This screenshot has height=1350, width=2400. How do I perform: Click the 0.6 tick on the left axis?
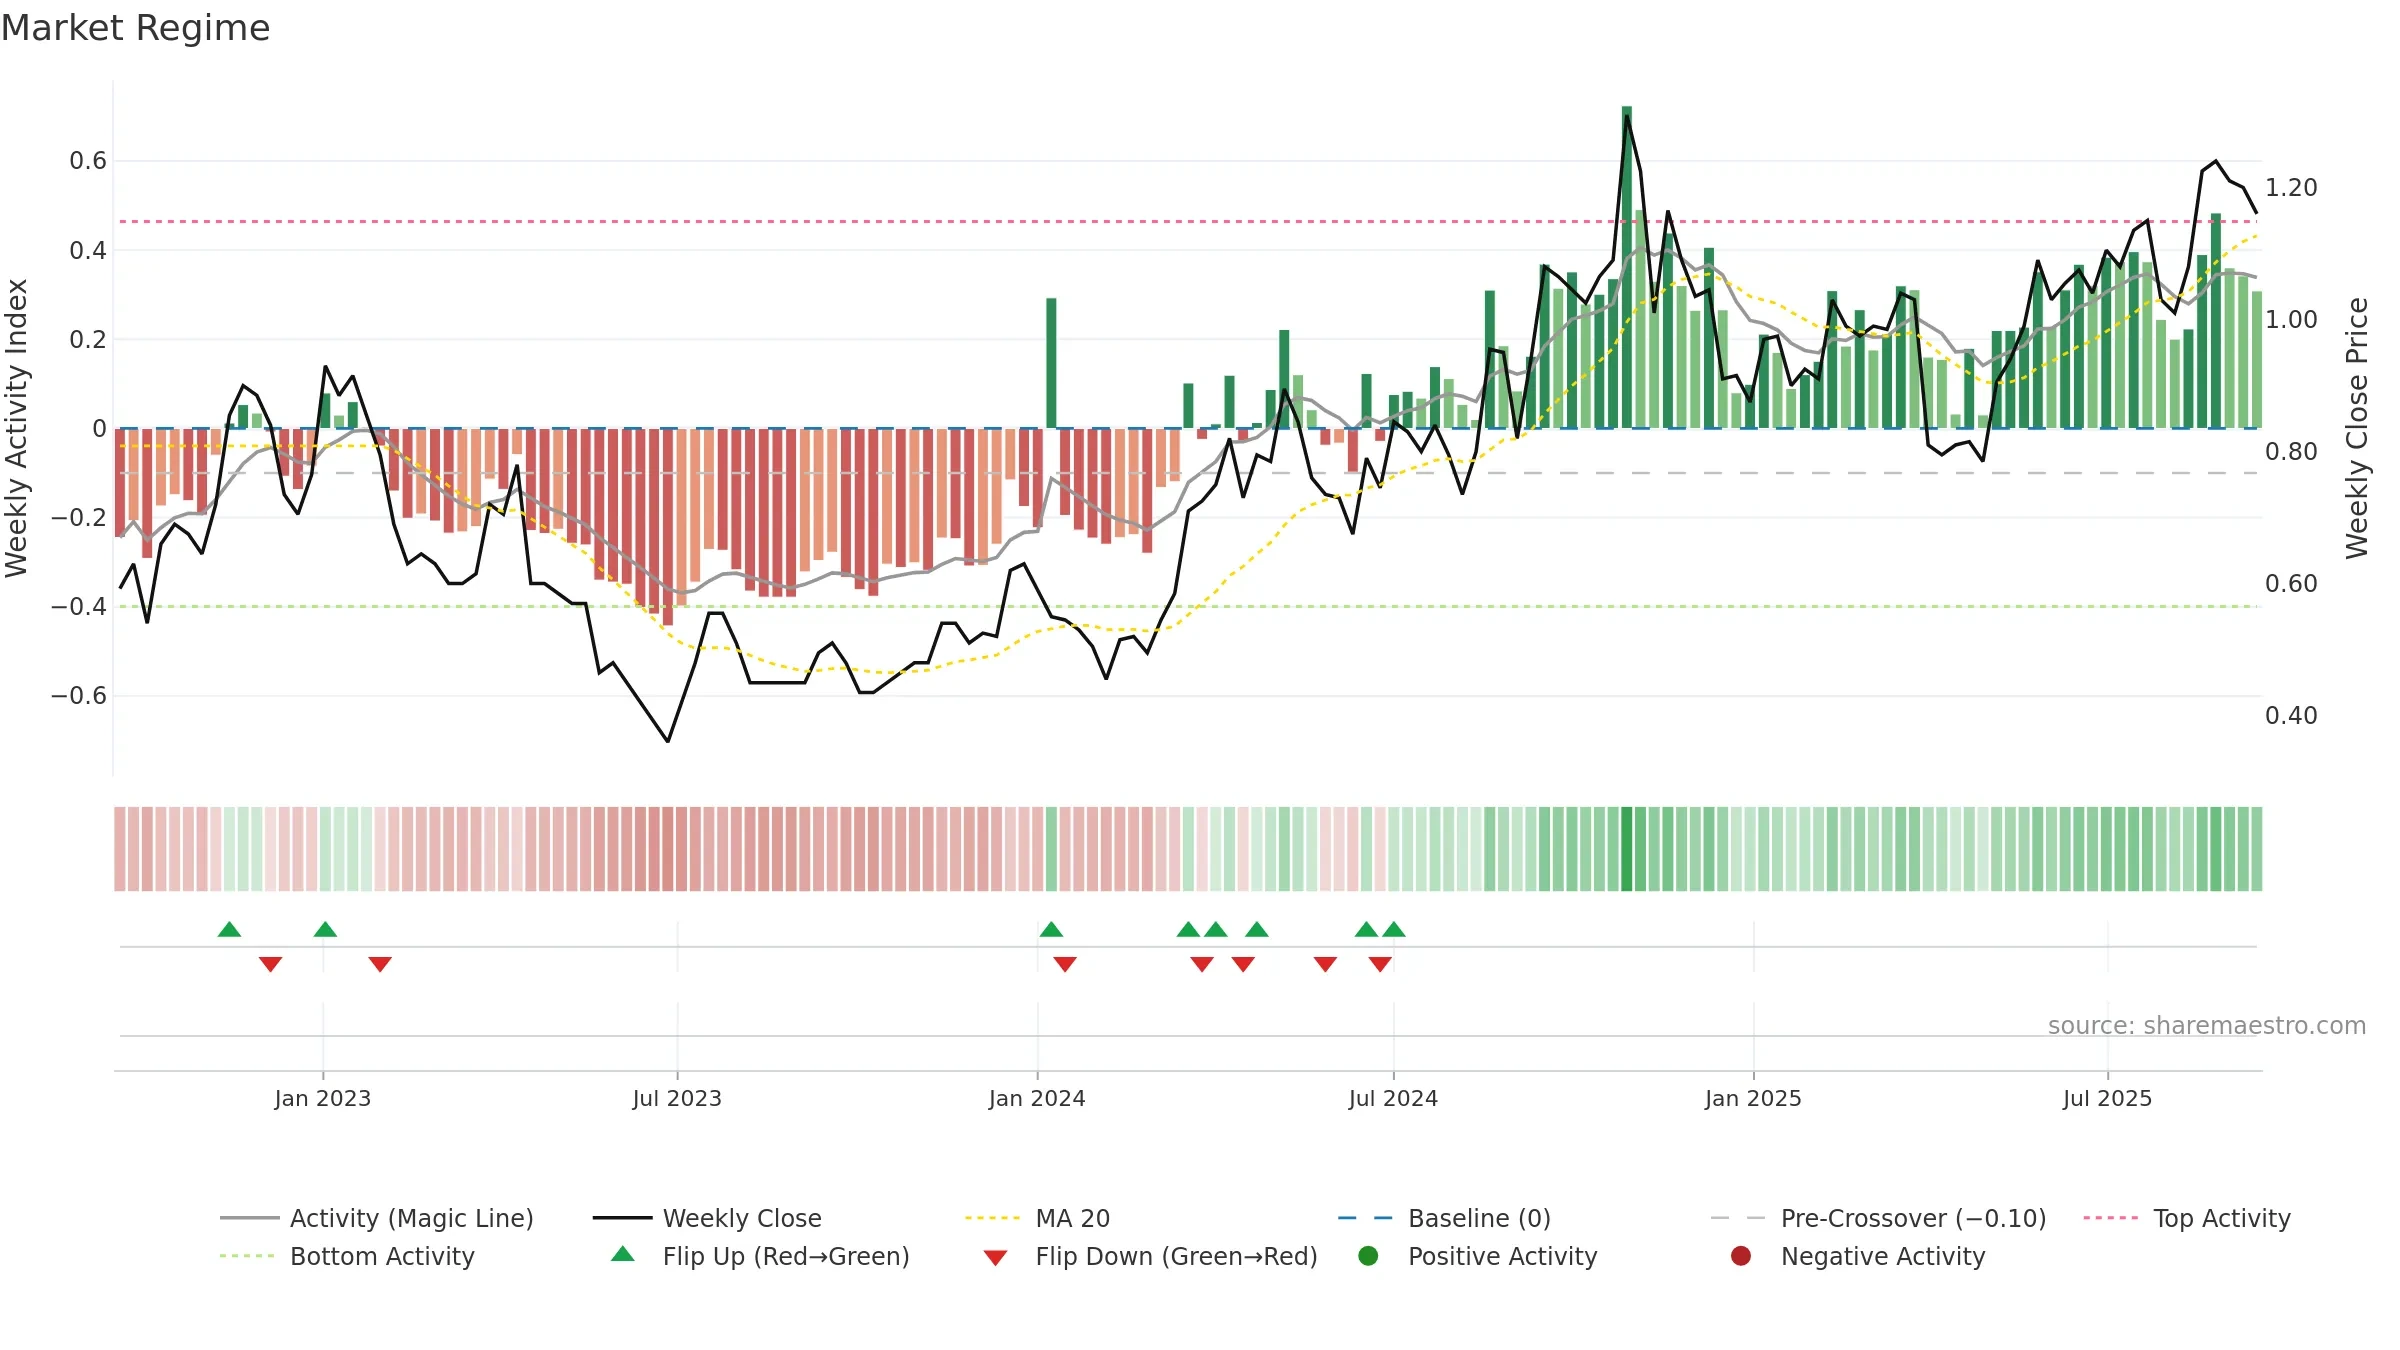88,161
